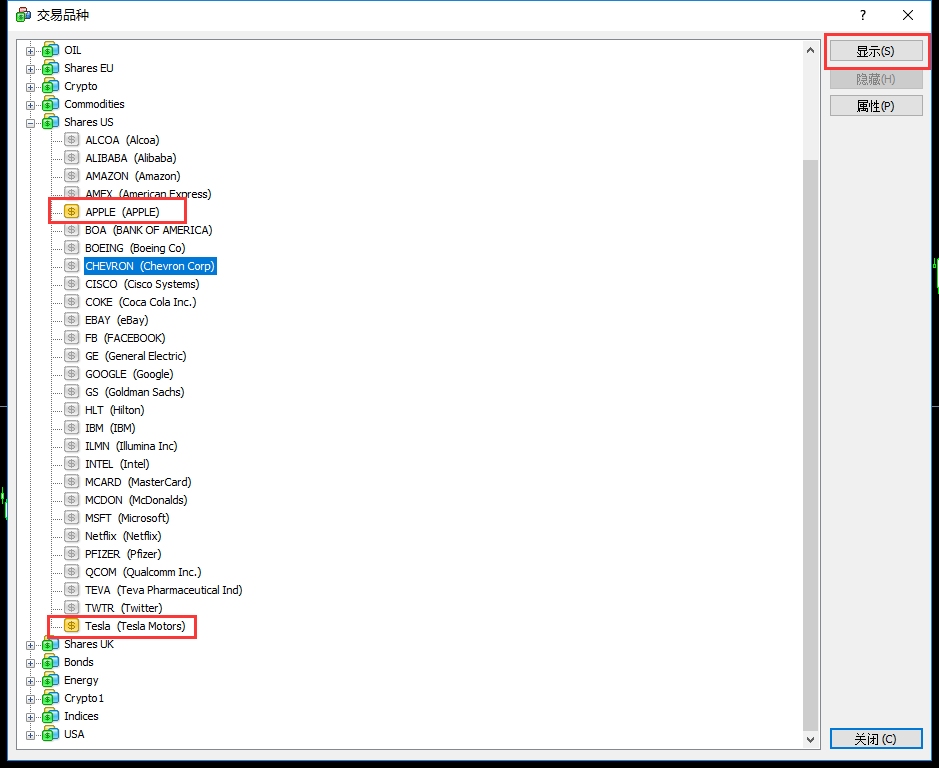This screenshot has width=939, height=768.
Task: Click the Netflix symbol dollar icon
Action: [x=72, y=535]
